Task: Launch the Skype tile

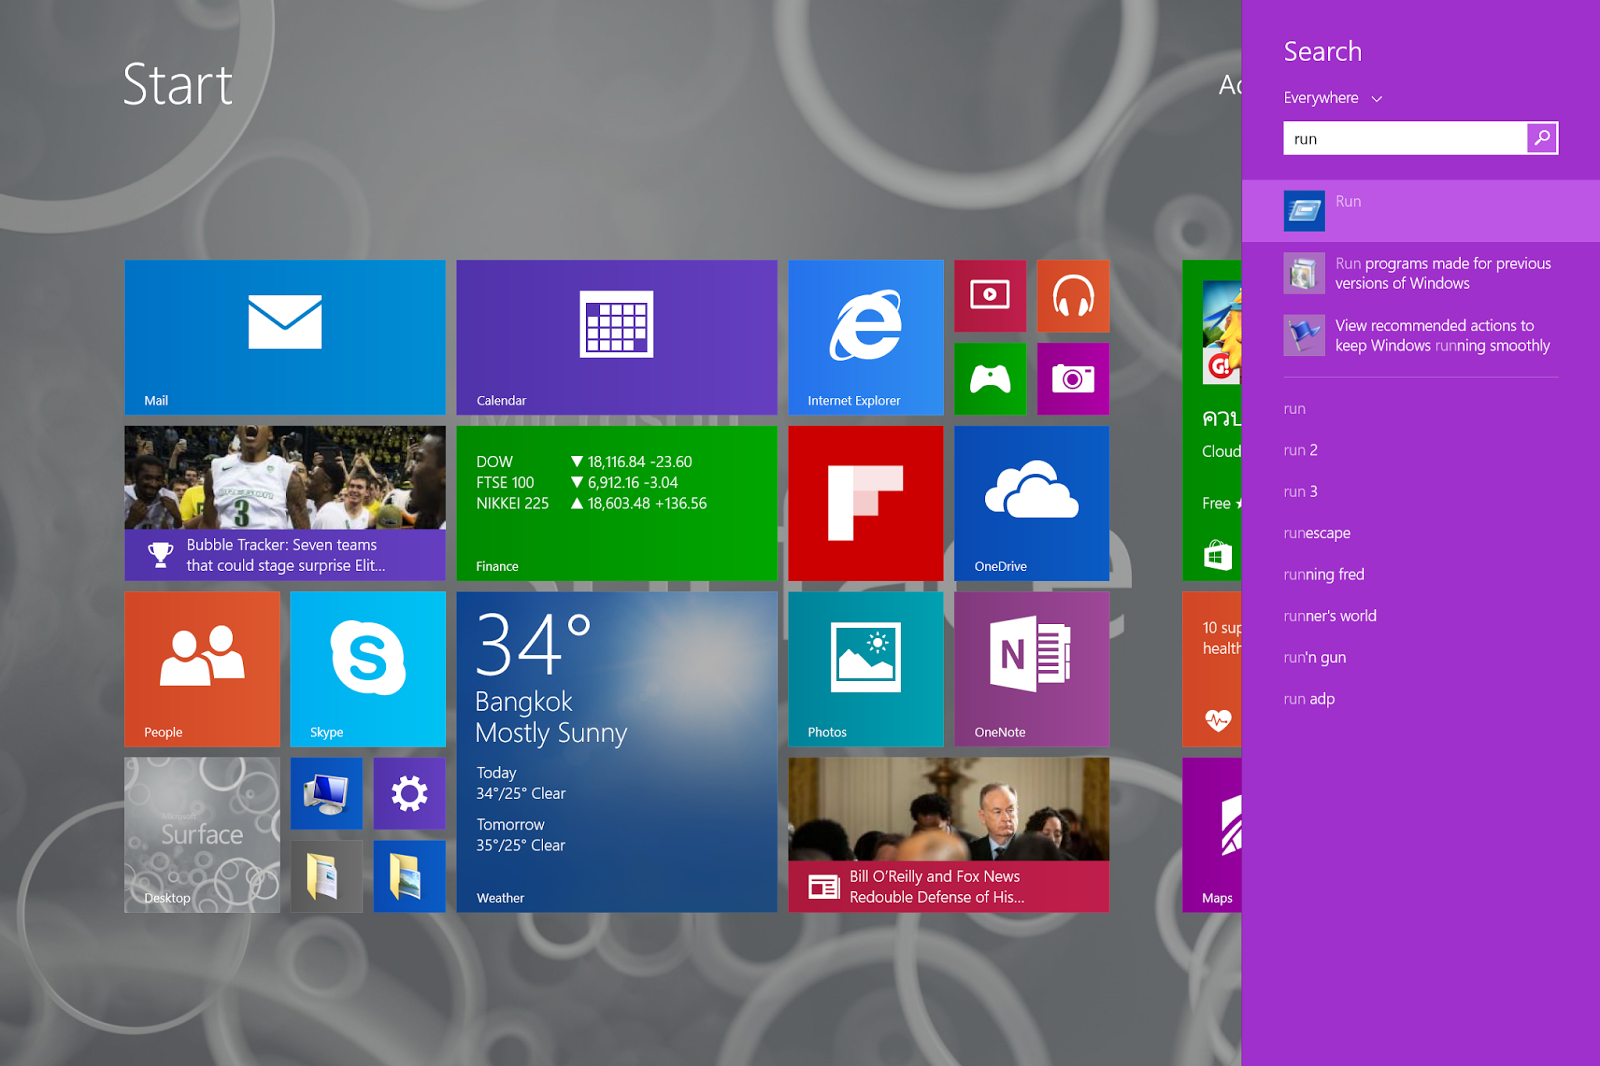Action: 368,669
